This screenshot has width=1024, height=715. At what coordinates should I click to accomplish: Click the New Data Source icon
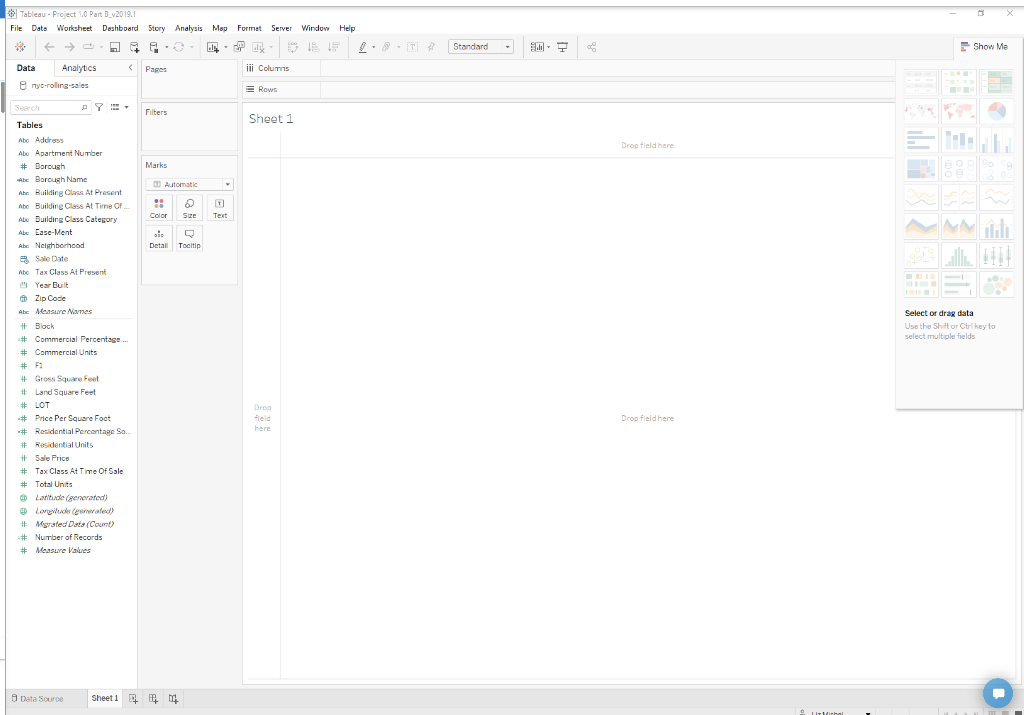(x=135, y=47)
